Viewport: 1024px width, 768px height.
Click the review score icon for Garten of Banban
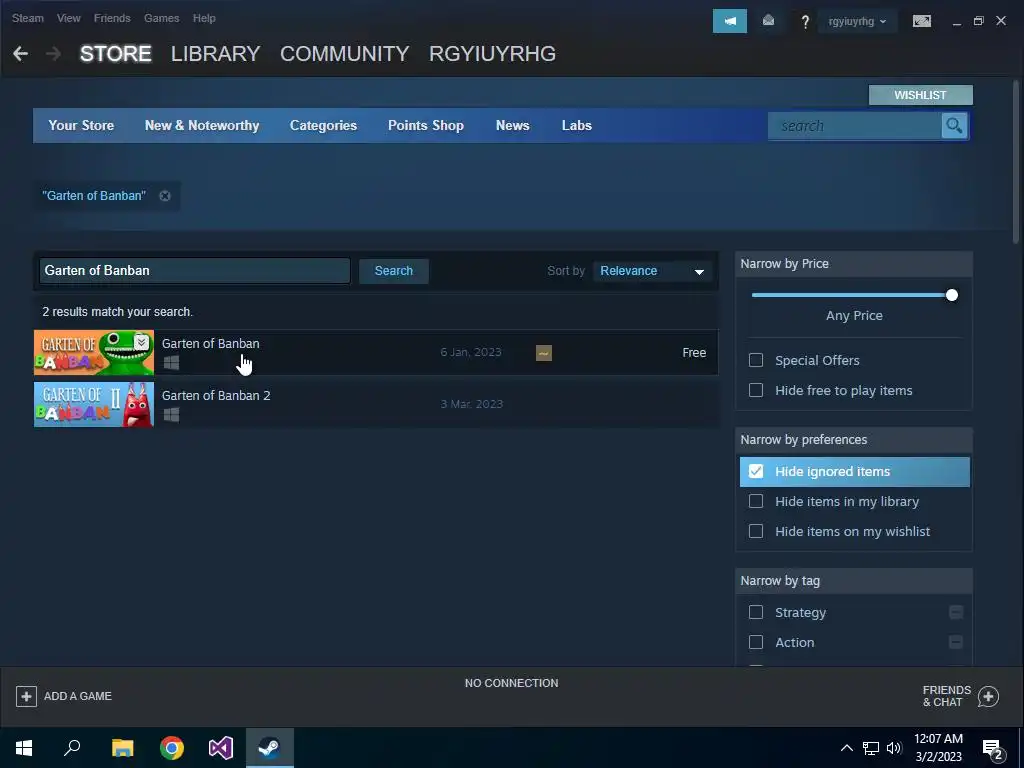[543, 353]
